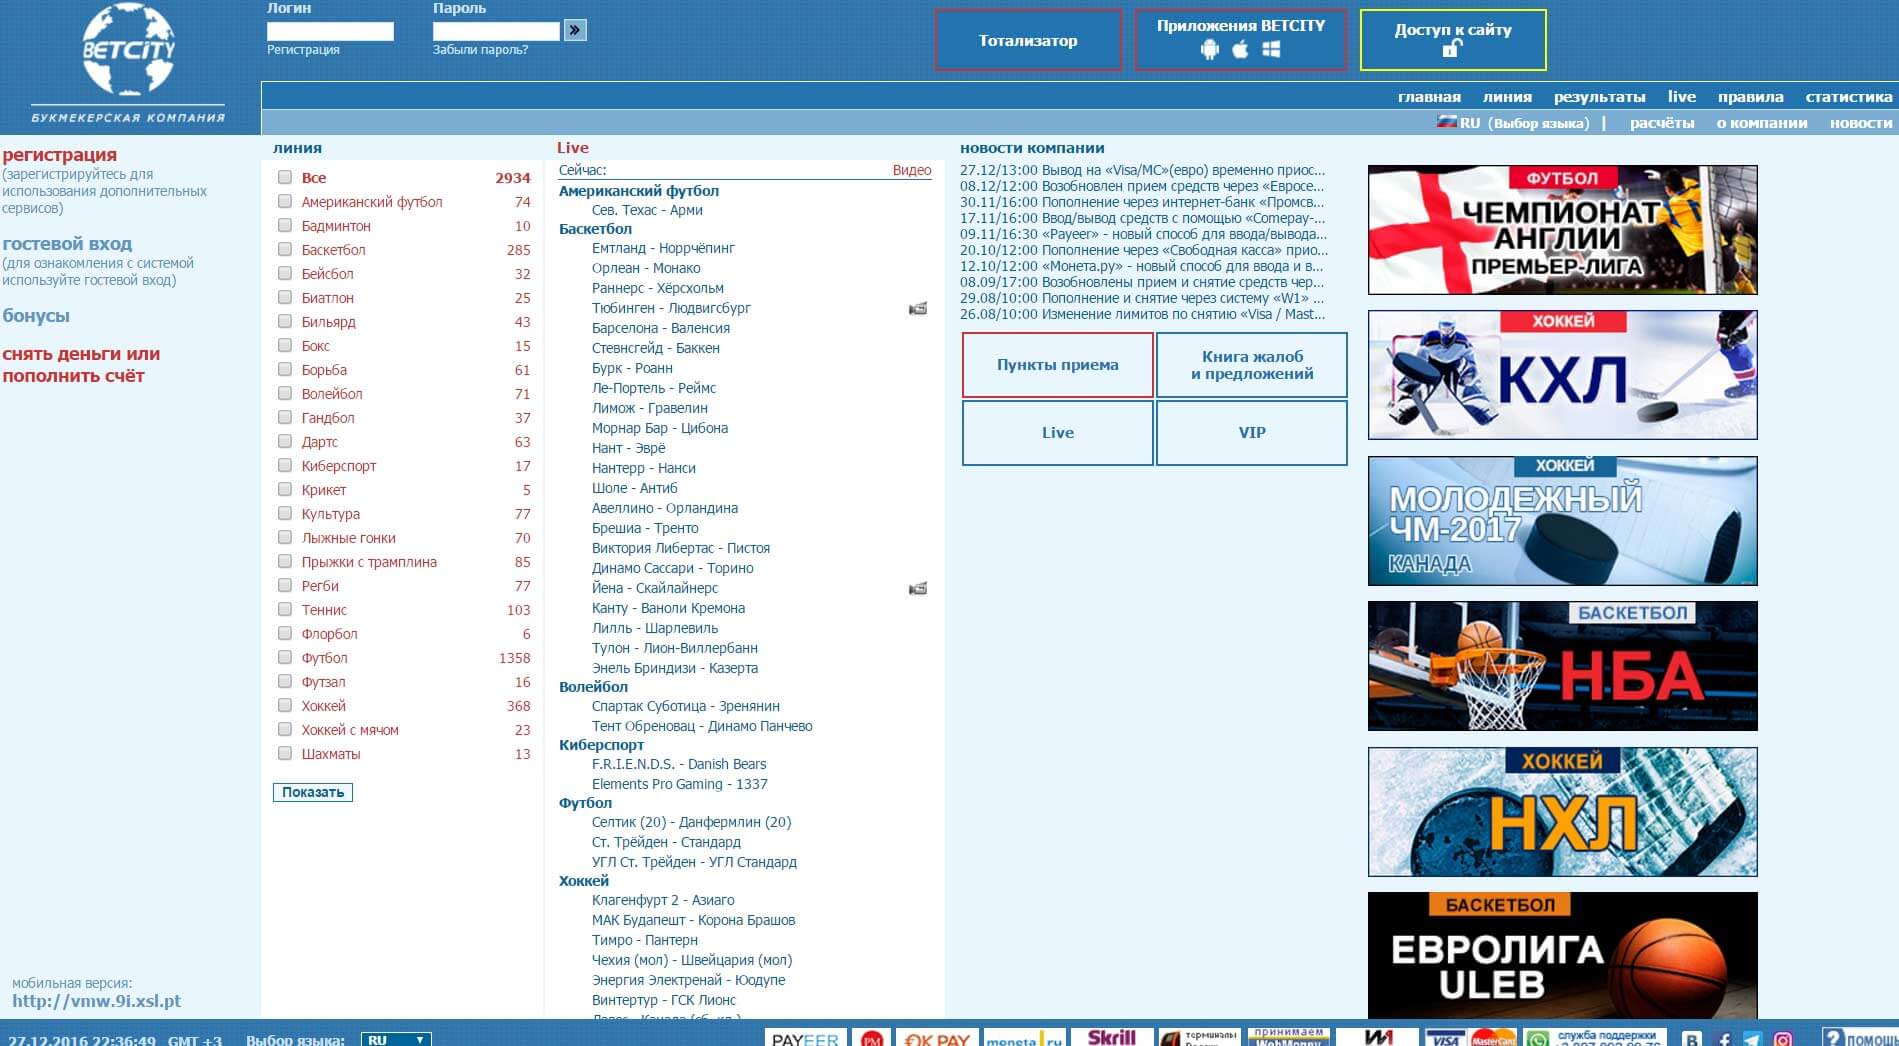Check the Баскетбол checkbox
This screenshot has width=1899, height=1046.
click(285, 249)
